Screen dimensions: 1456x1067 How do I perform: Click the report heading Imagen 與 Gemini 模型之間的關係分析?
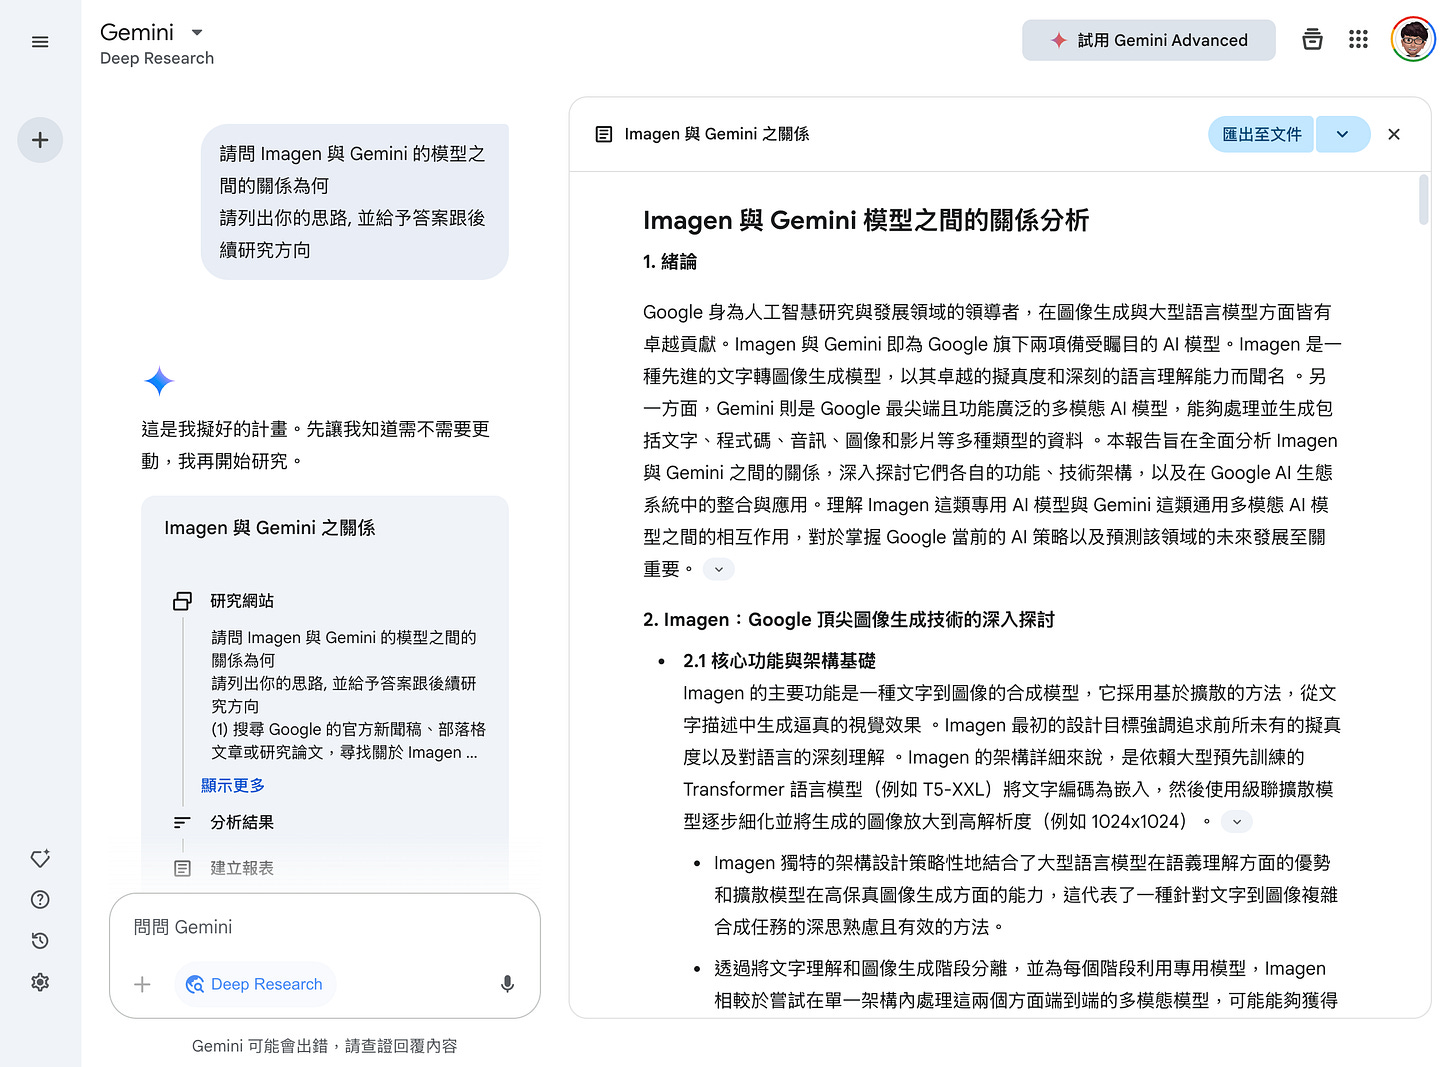pyautogui.click(x=866, y=220)
